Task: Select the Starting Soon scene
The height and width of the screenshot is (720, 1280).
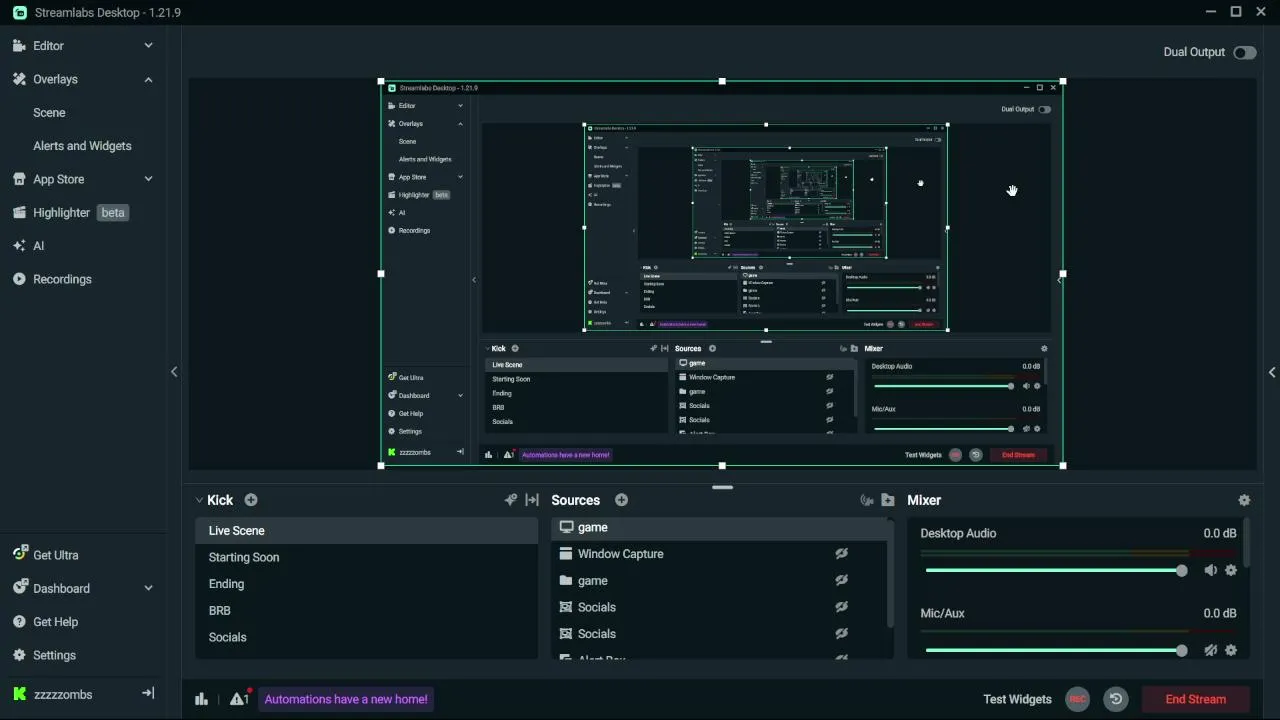Action: pyautogui.click(x=366, y=557)
